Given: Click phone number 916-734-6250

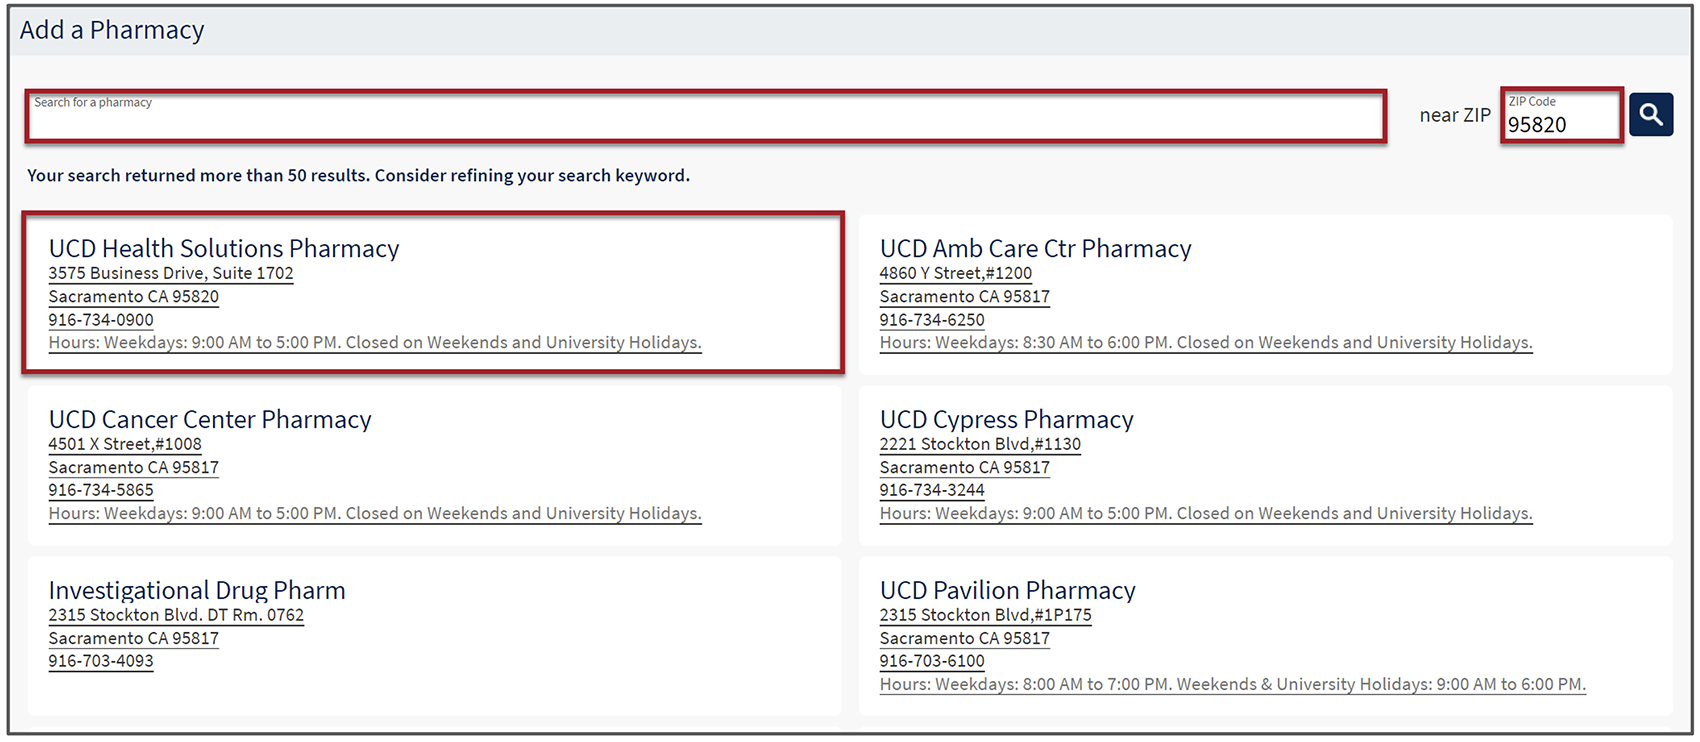Looking at the screenshot, I should pos(932,320).
